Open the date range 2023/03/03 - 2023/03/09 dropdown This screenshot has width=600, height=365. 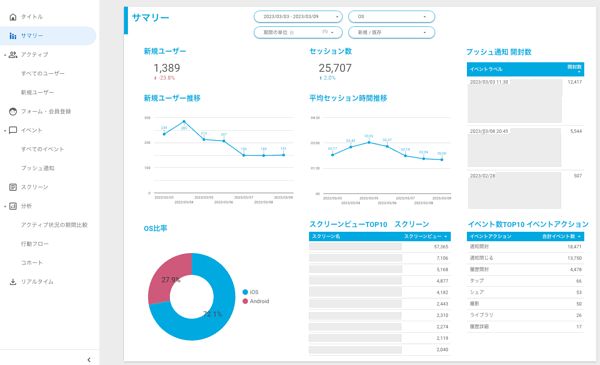(298, 17)
